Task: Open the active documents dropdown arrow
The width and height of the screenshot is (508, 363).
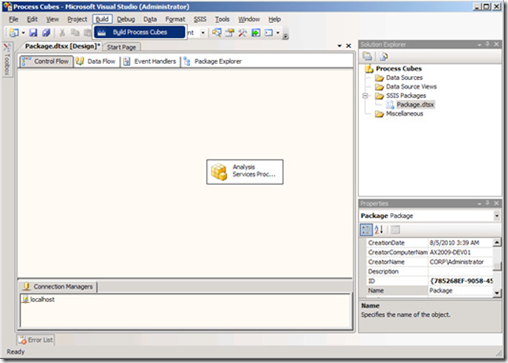Action: [x=339, y=46]
